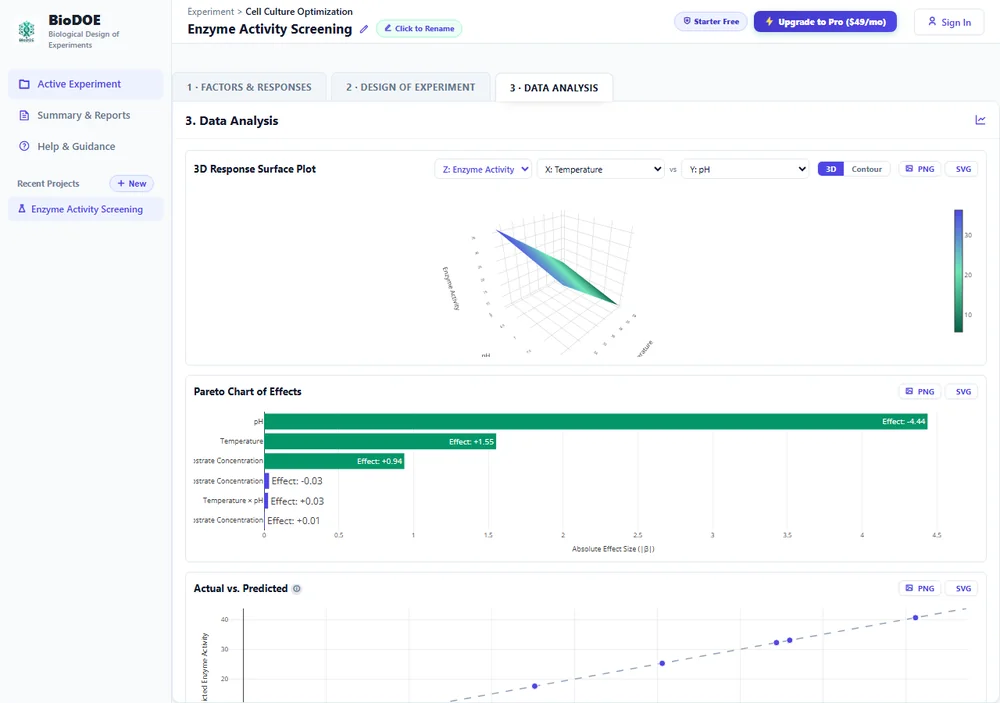Click the Experiment breadcrumb link
Viewport: 1000px width, 703px height.
click(x=210, y=11)
